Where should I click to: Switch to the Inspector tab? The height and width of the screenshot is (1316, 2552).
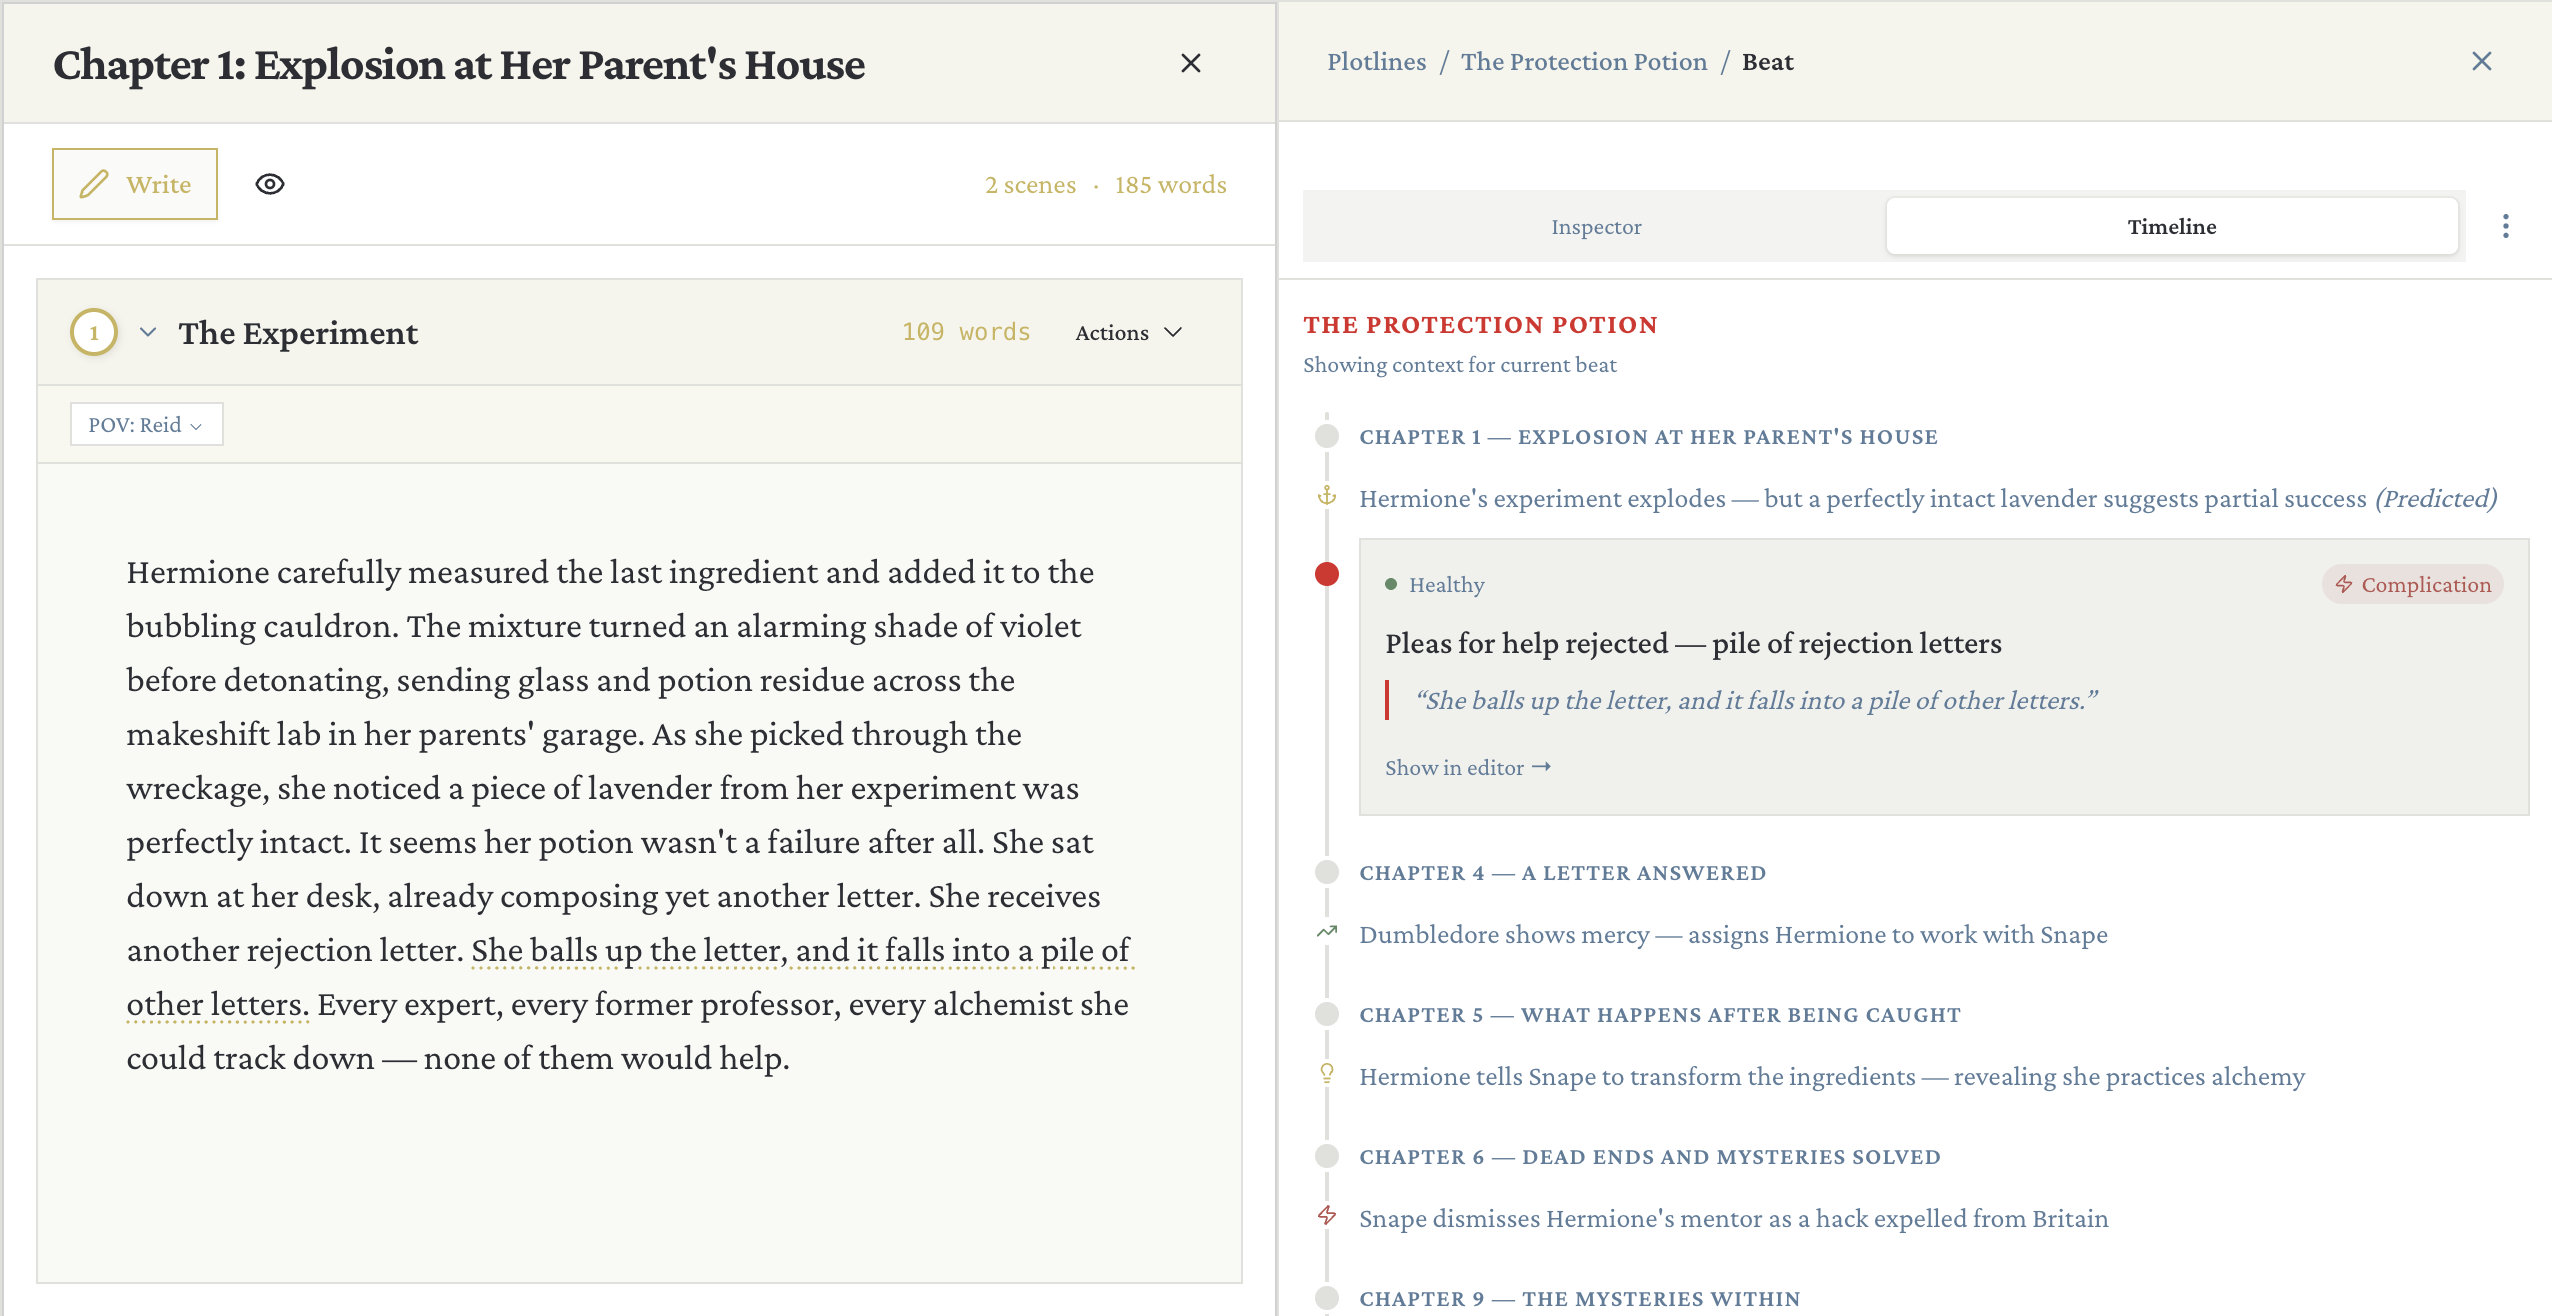point(1594,226)
